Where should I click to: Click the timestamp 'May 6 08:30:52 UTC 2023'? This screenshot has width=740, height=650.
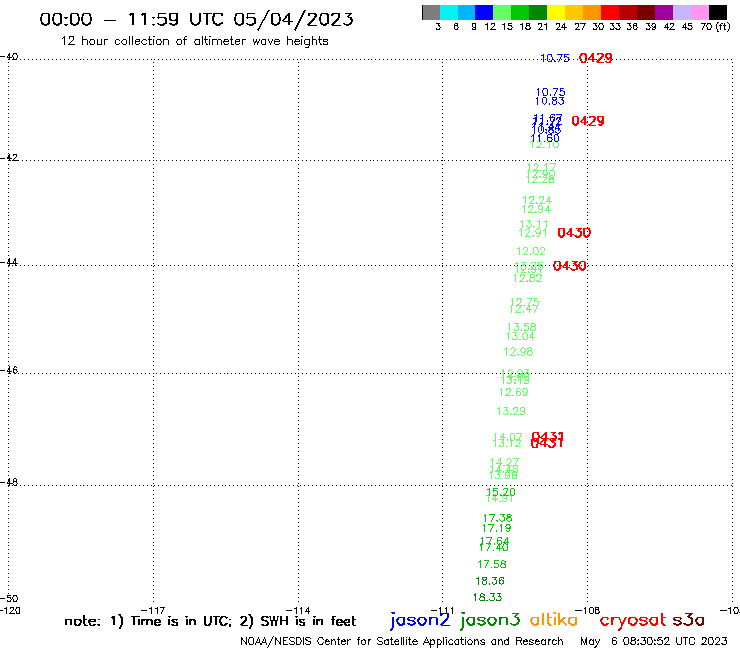click(x=654, y=642)
